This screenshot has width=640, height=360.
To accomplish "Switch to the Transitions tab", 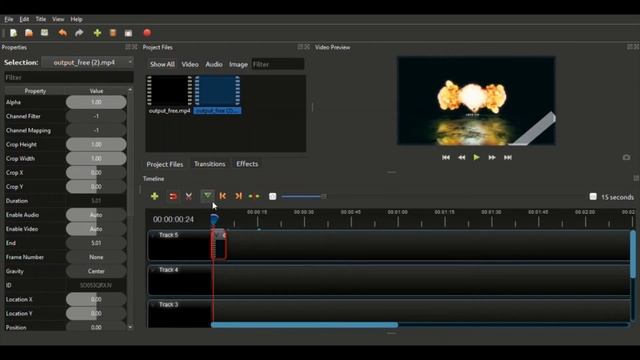I will [209, 164].
